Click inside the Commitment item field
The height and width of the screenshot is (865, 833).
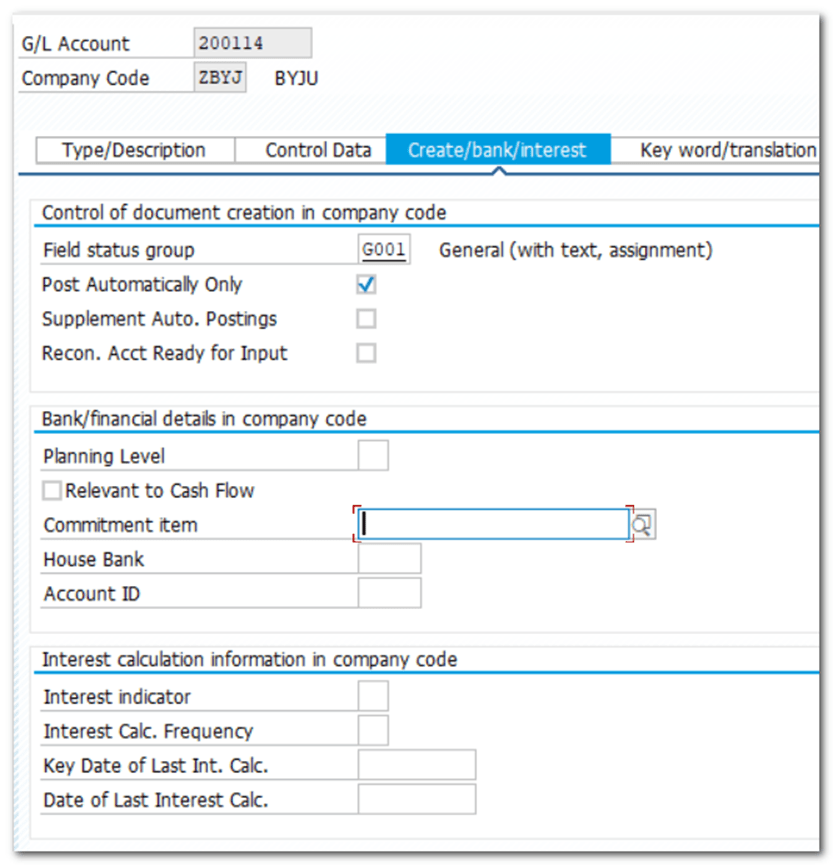click(x=494, y=524)
